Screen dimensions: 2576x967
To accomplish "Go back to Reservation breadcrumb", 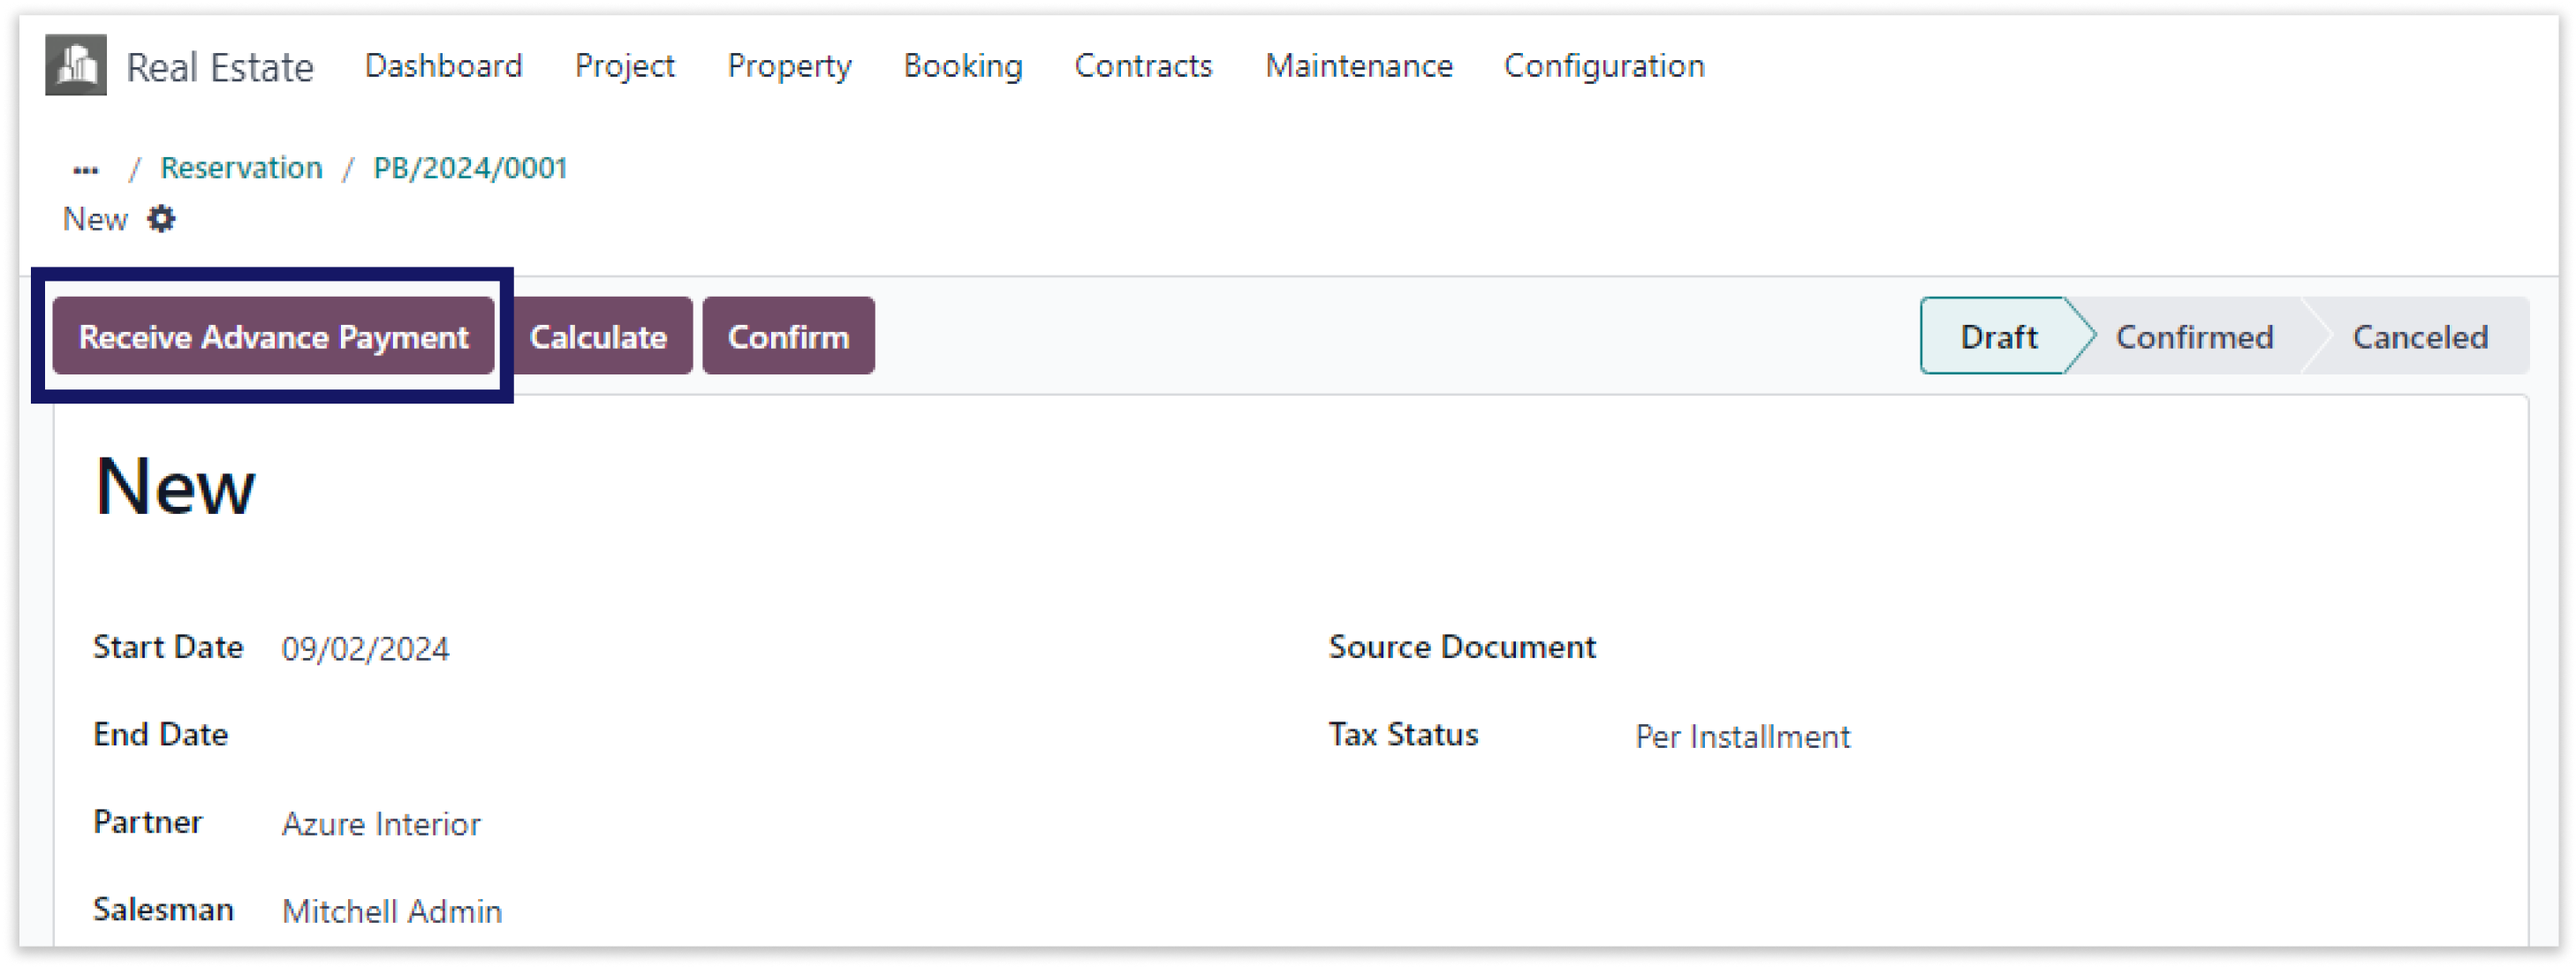I will click(241, 168).
